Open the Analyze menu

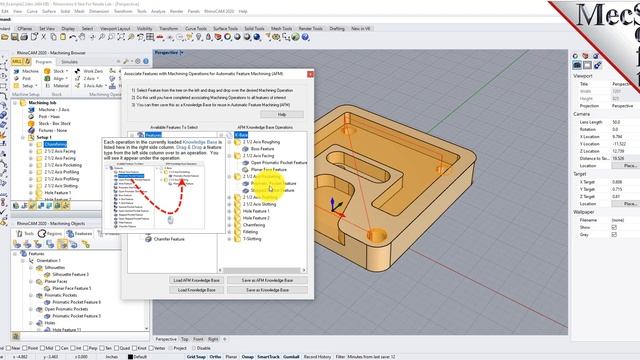coord(158,11)
